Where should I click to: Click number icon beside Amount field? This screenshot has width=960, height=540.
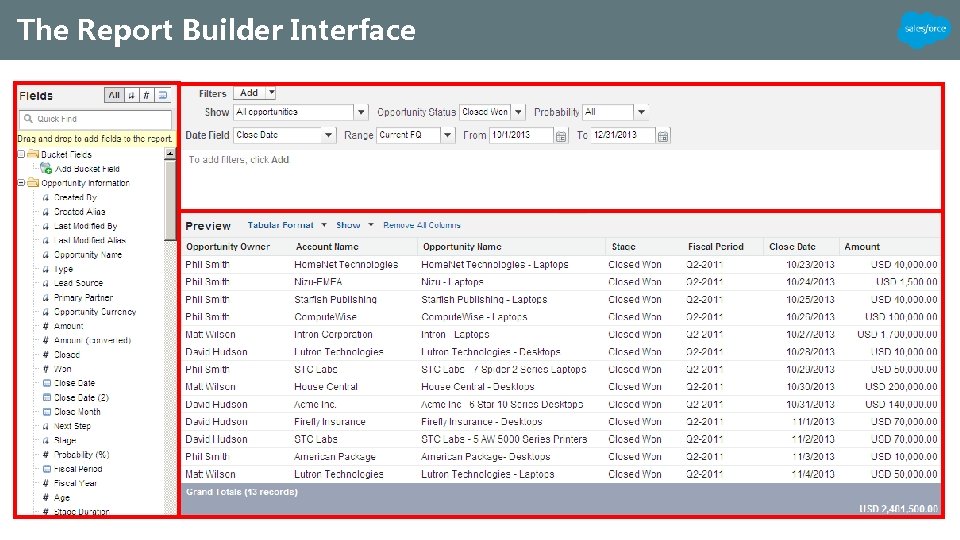[x=46, y=326]
